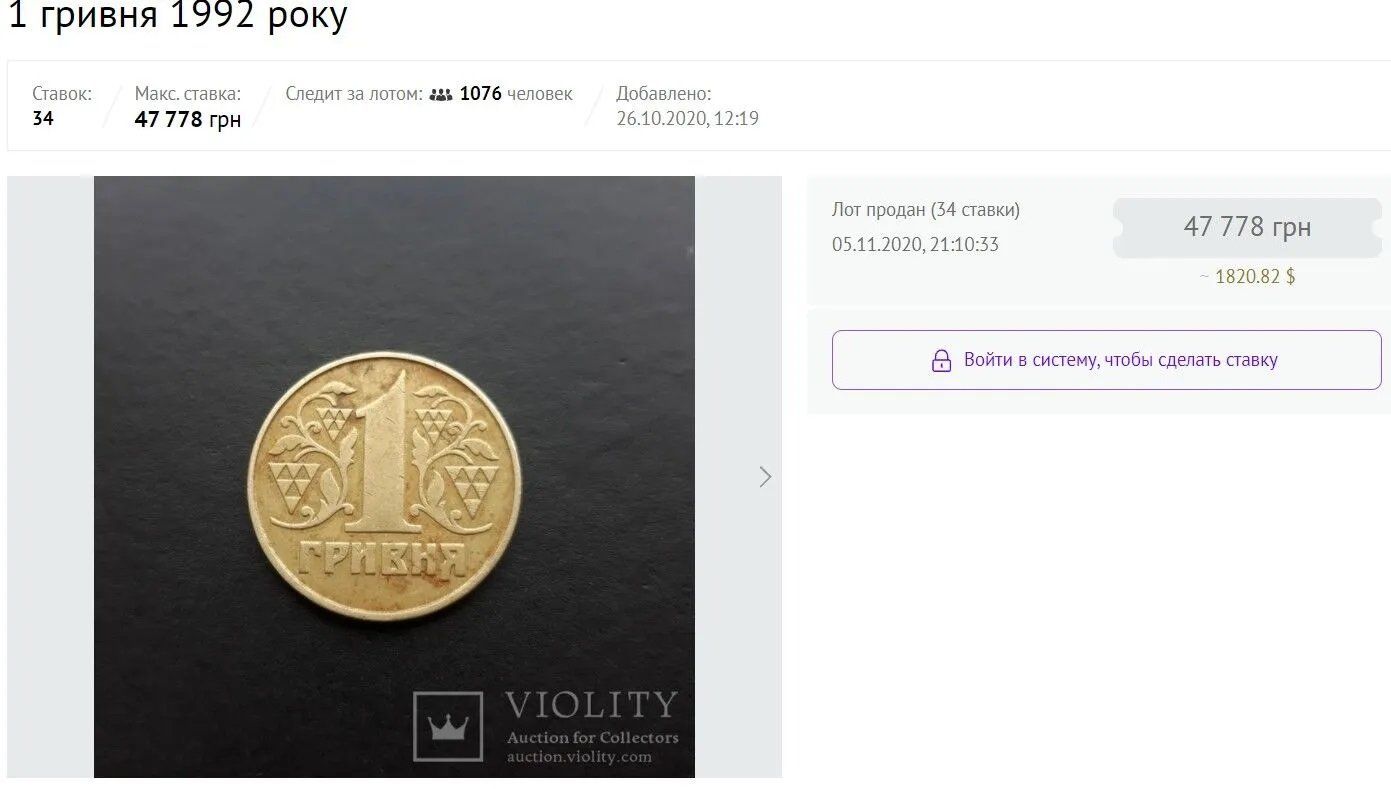Click the VIOLITY wordmark on the photo
Viewport: 1391px width, 789px height.
point(591,705)
